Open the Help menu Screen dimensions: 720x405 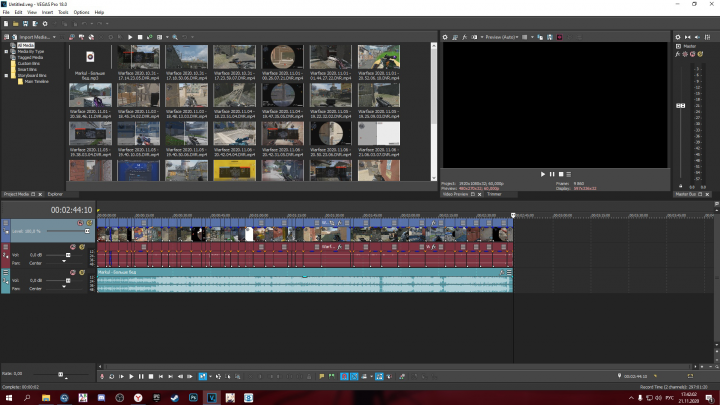coord(99,12)
